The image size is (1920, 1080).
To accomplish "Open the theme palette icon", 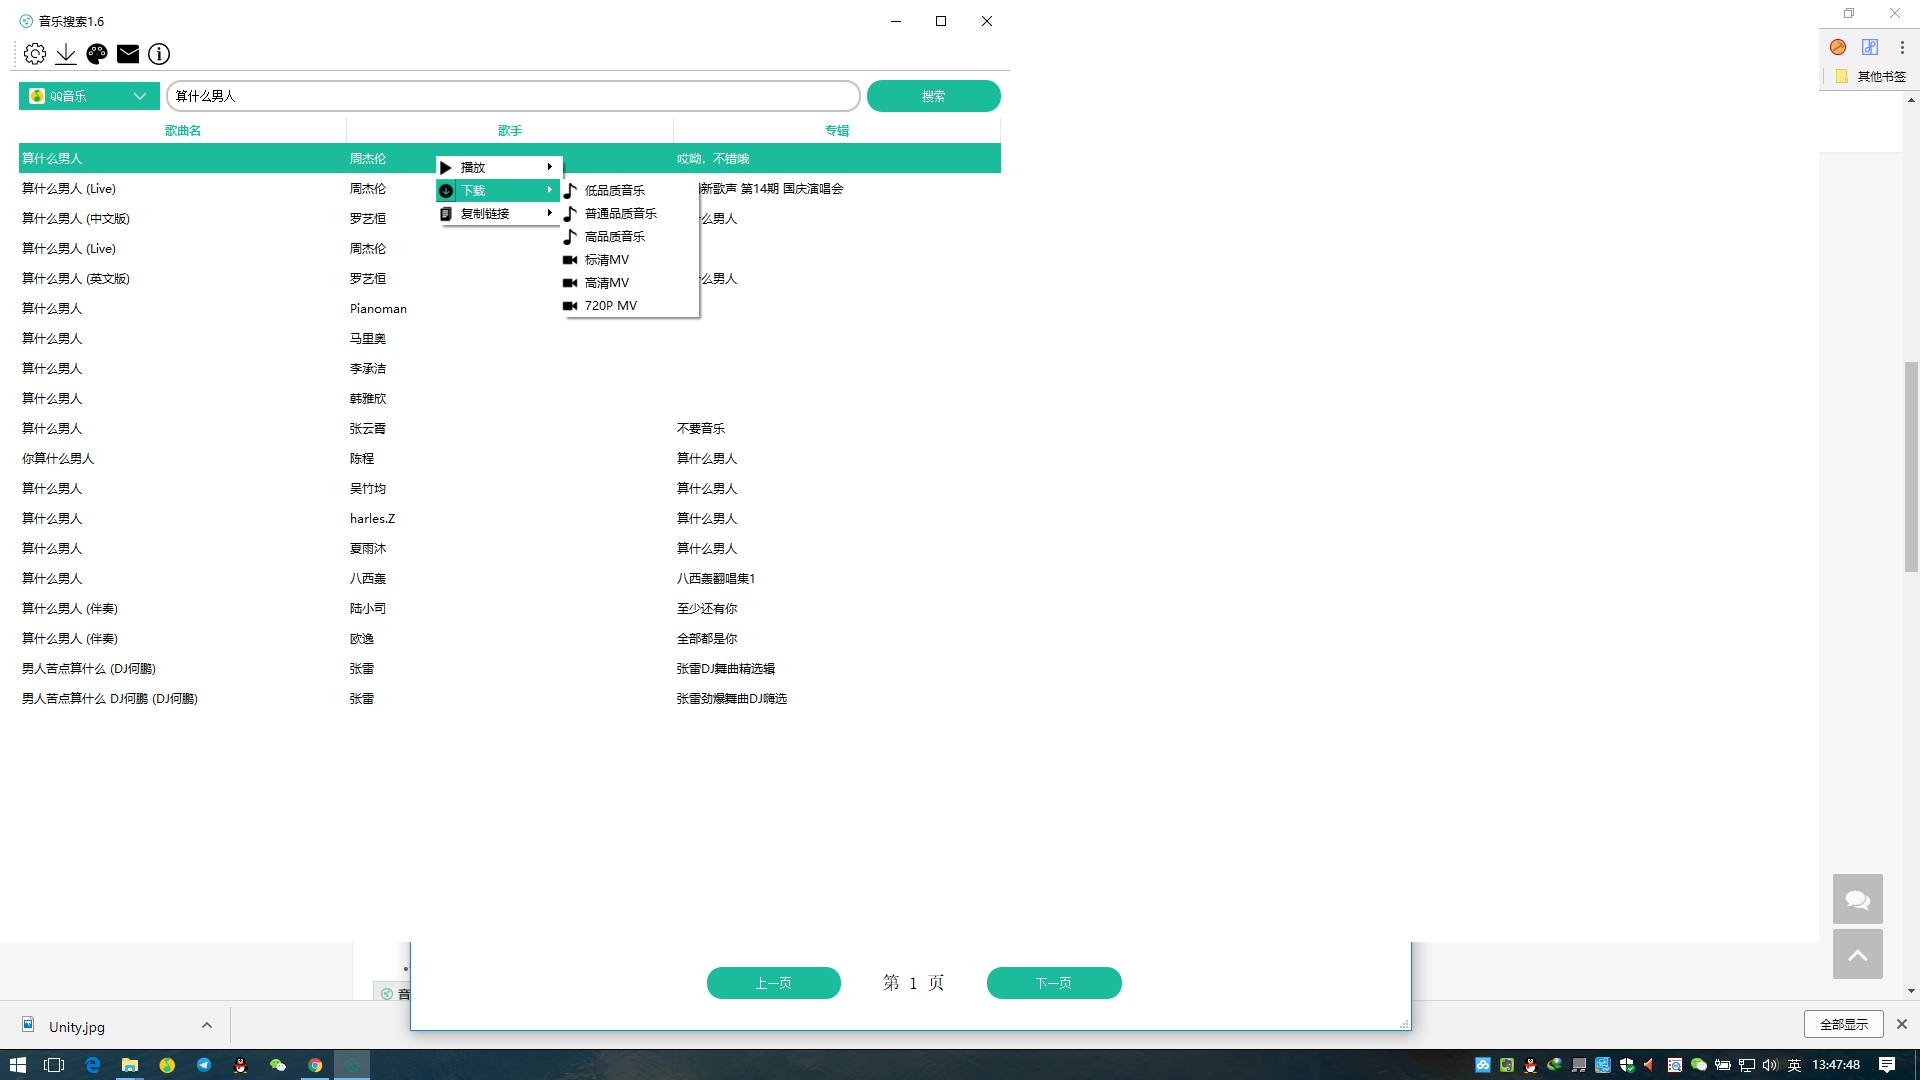I will pyautogui.click(x=97, y=54).
